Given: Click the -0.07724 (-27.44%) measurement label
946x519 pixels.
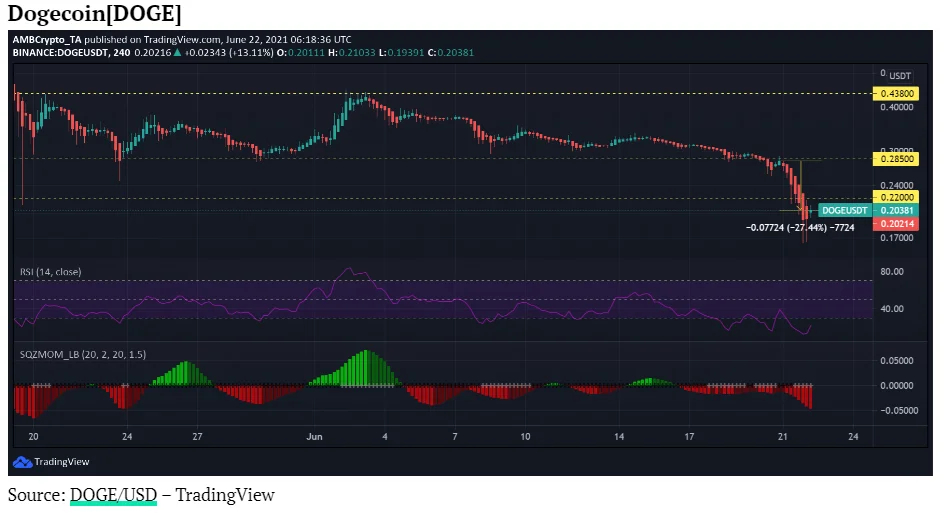Looking at the screenshot, I should (x=800, y=228).
